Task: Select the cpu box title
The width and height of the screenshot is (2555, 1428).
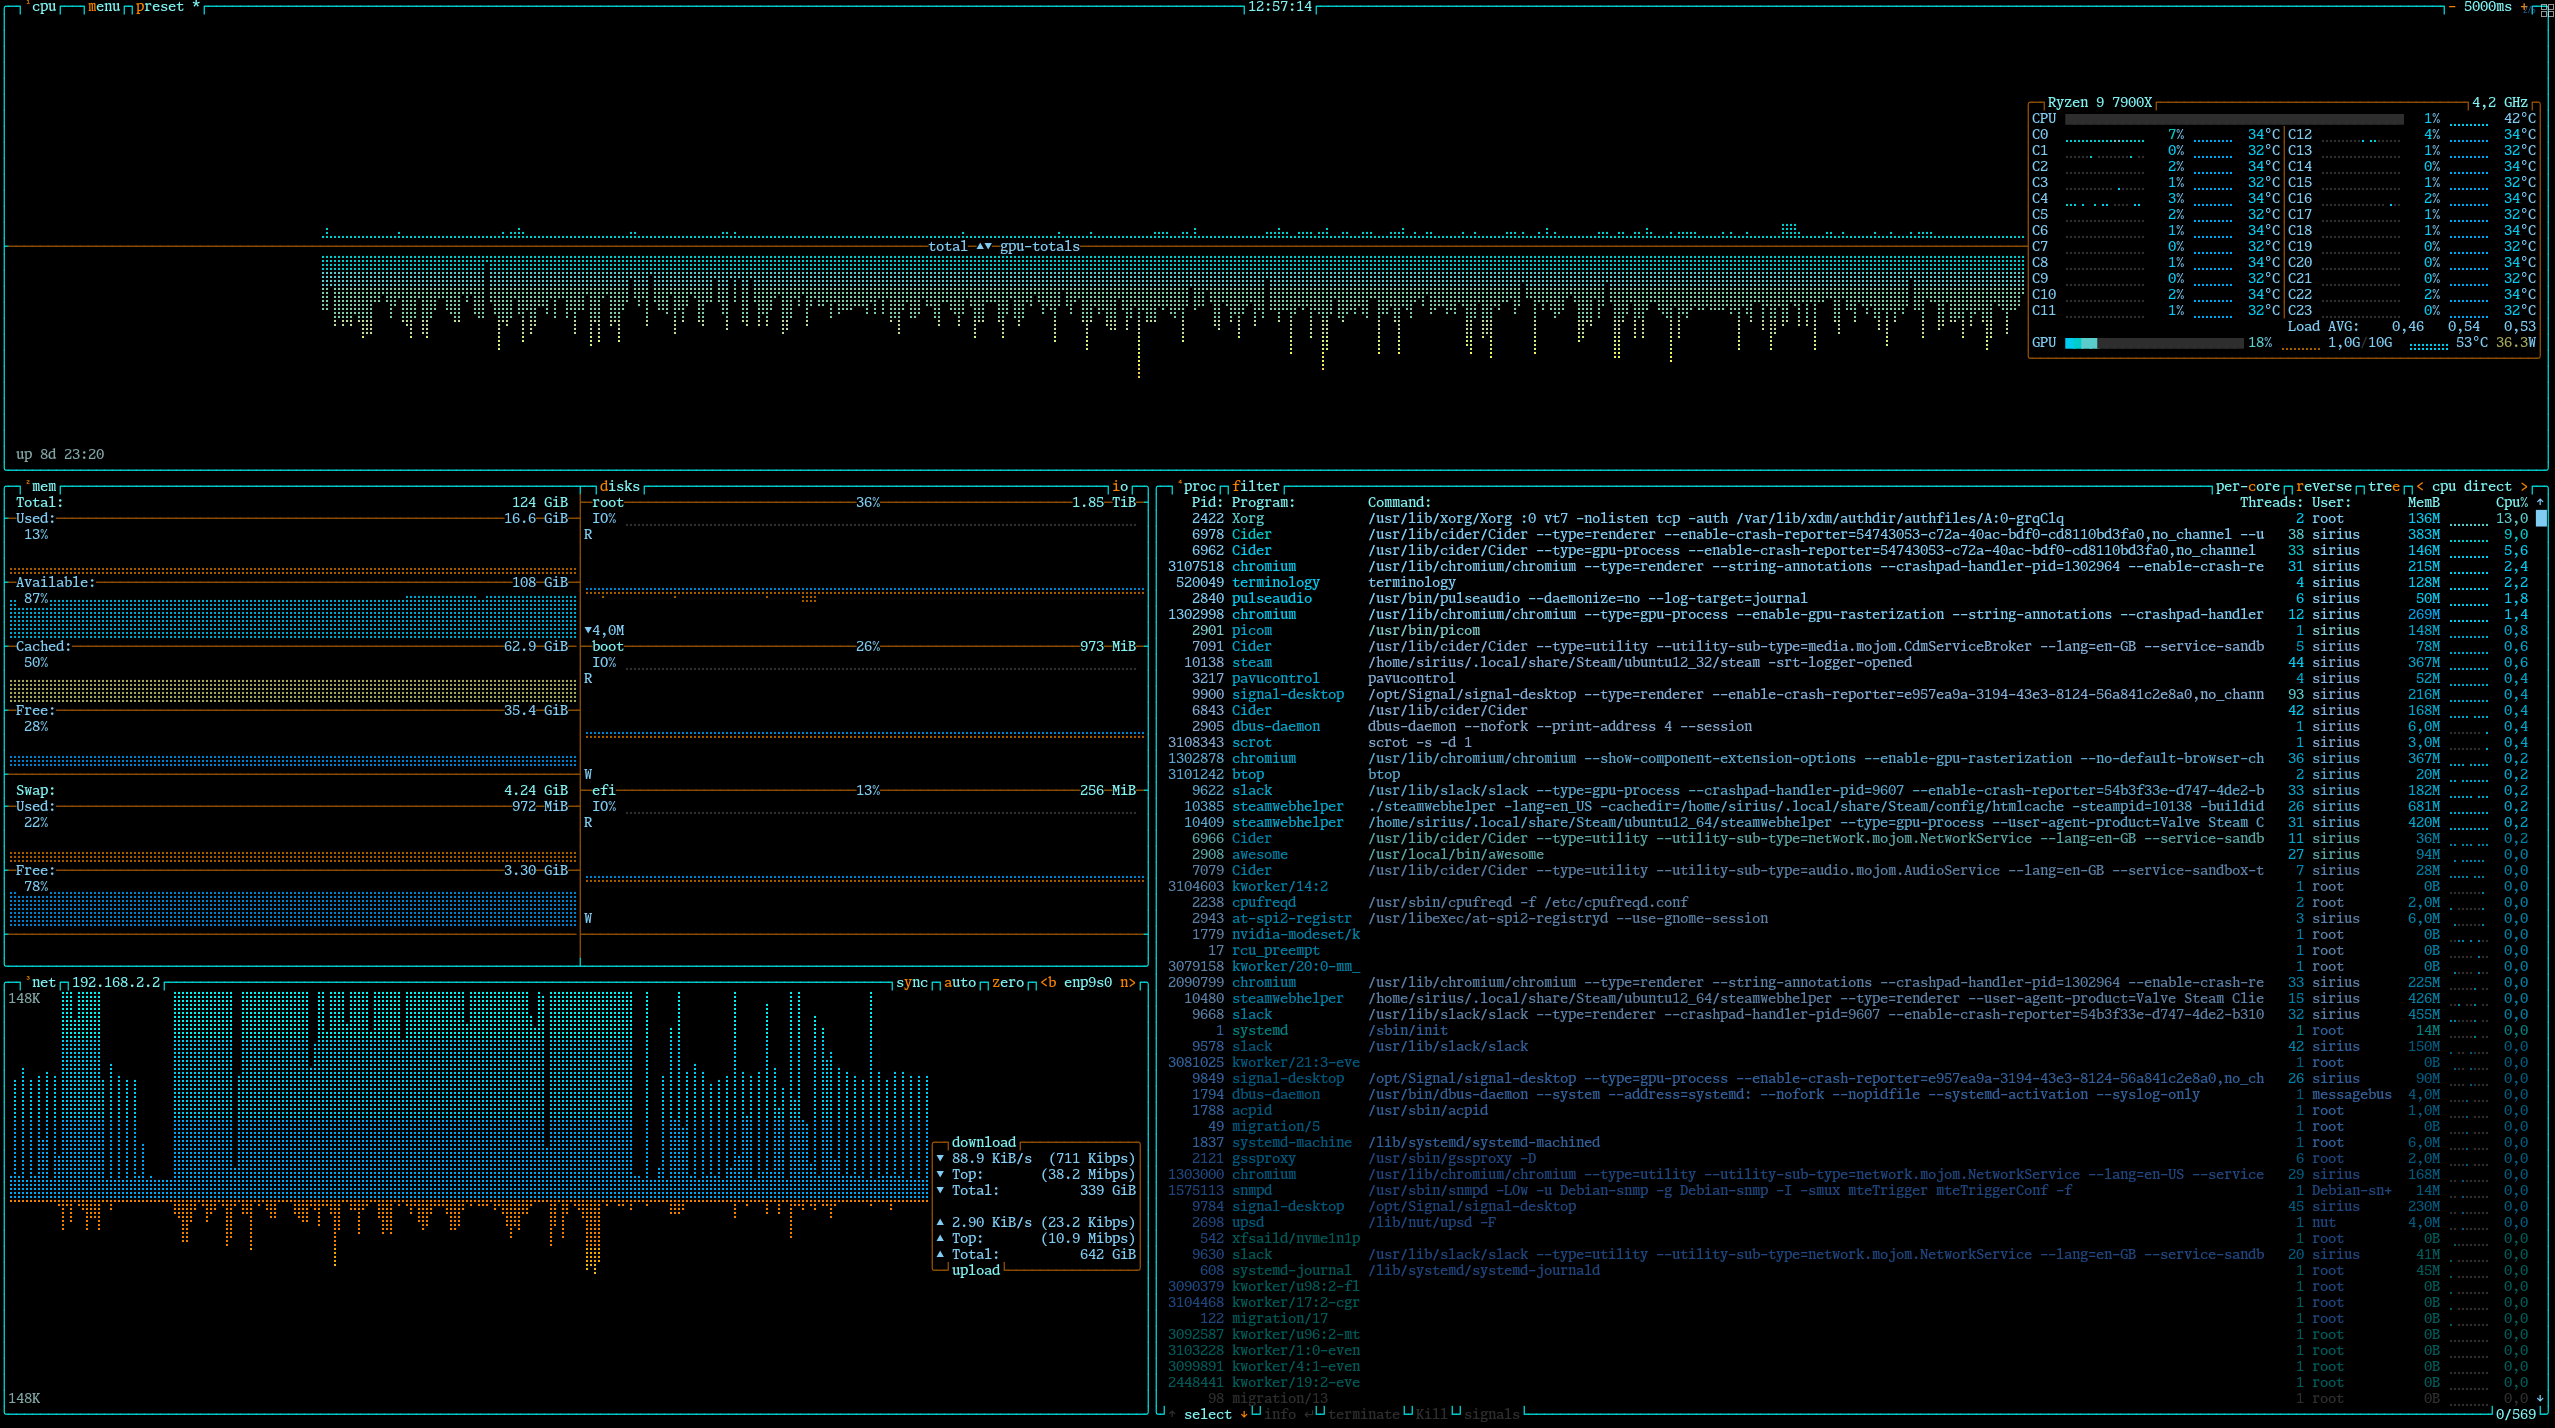Action: coord(44,7)
